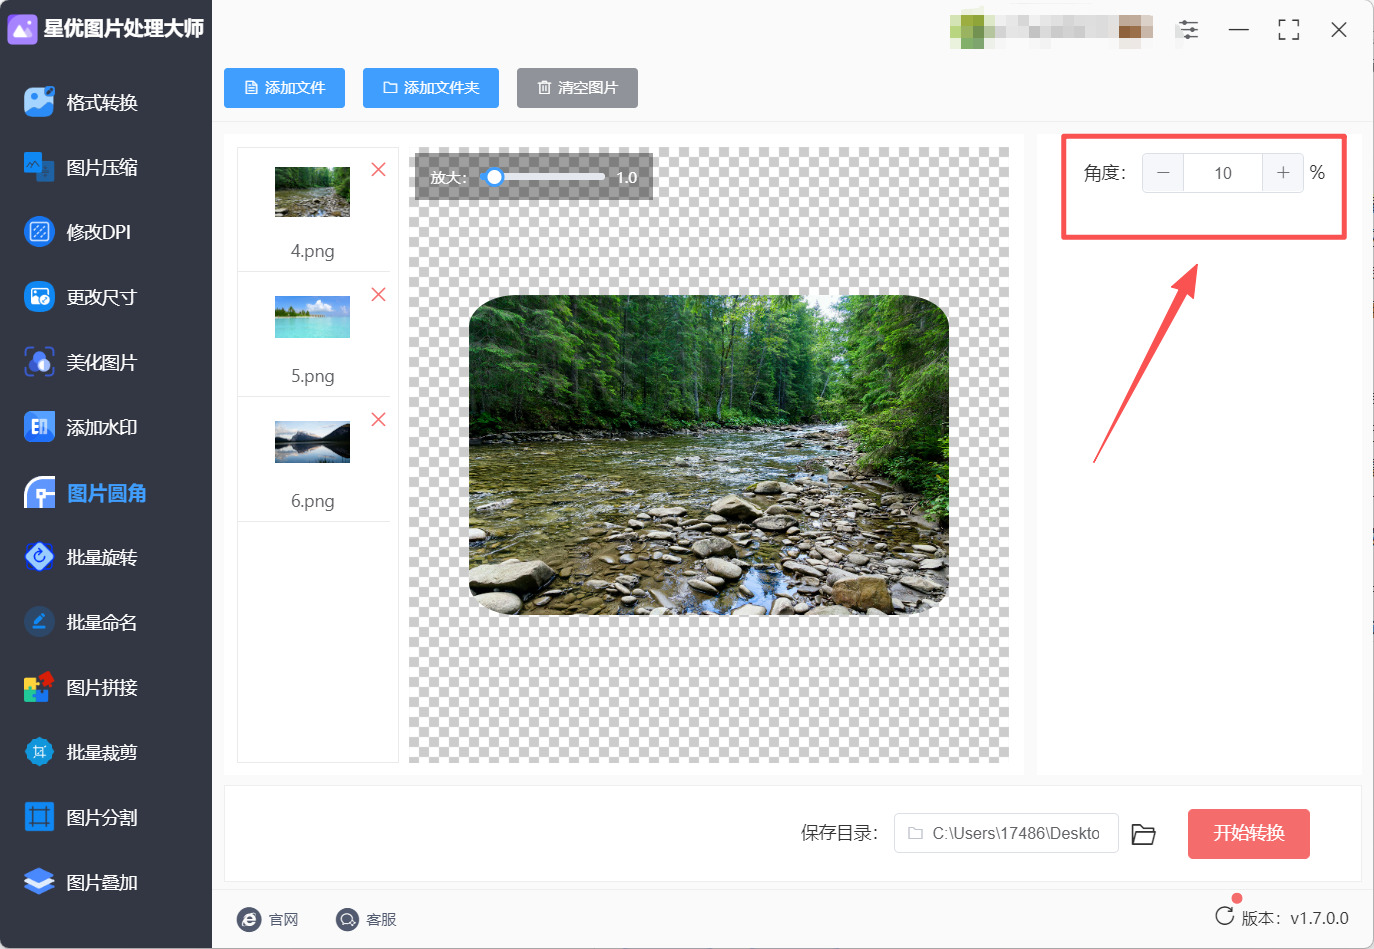
Task: Open settings sliders icon in title bar
Action: click(x=1188, y=29)
